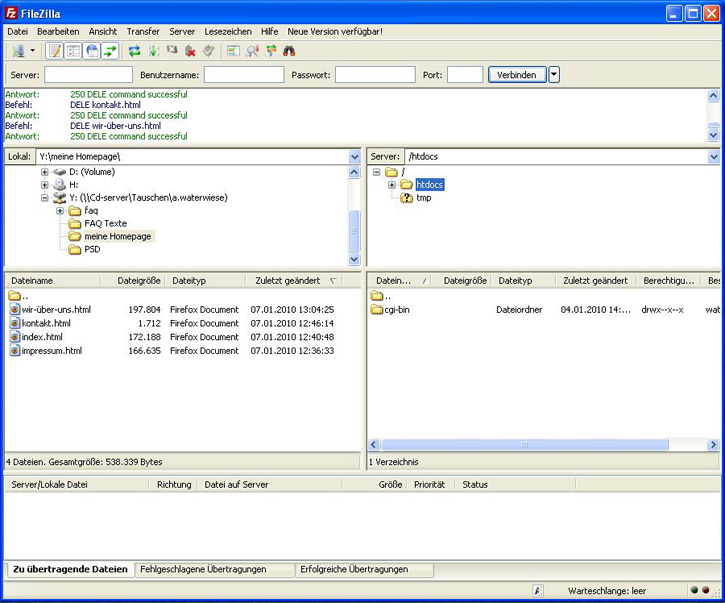This screenshot has height=603, width=725.
Task: Click the Refresh file lists icon
Action: [x=134, y=51]
